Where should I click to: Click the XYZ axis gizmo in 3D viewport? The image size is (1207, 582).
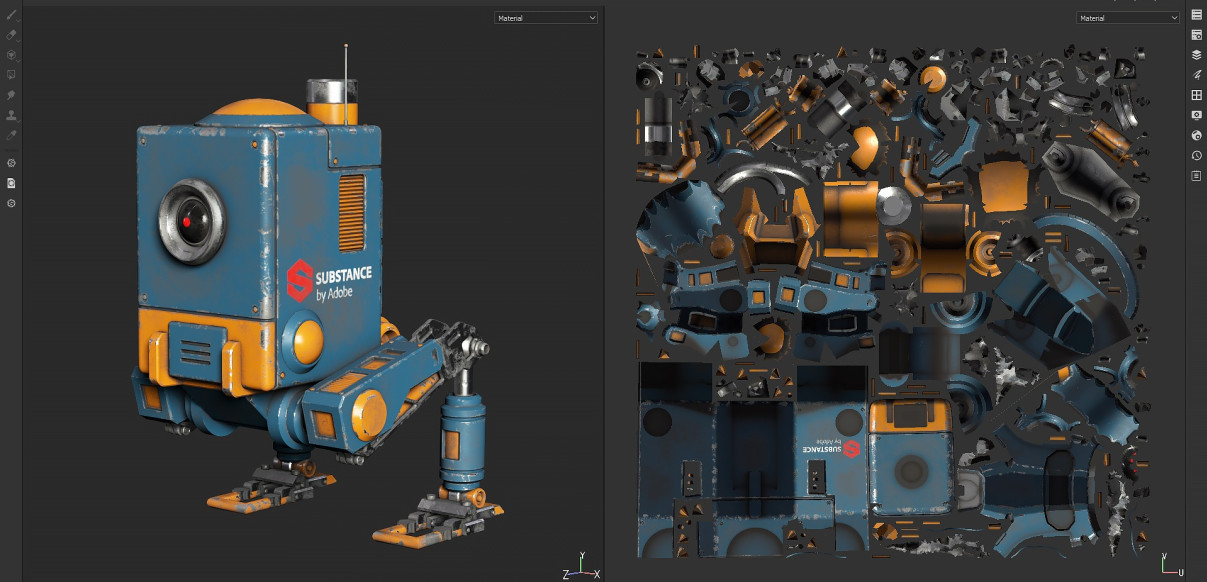(581, 566)
